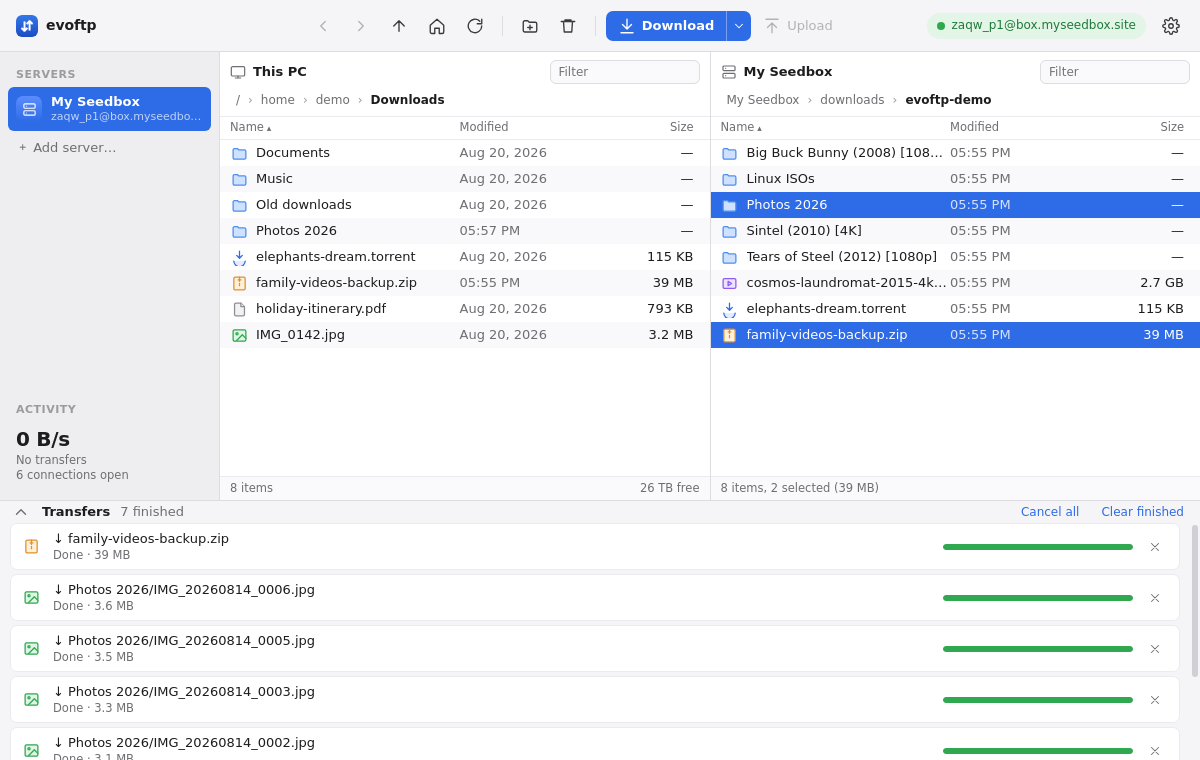
Task: Focus the This PC filter field
Action: click(x=625, y=72)
